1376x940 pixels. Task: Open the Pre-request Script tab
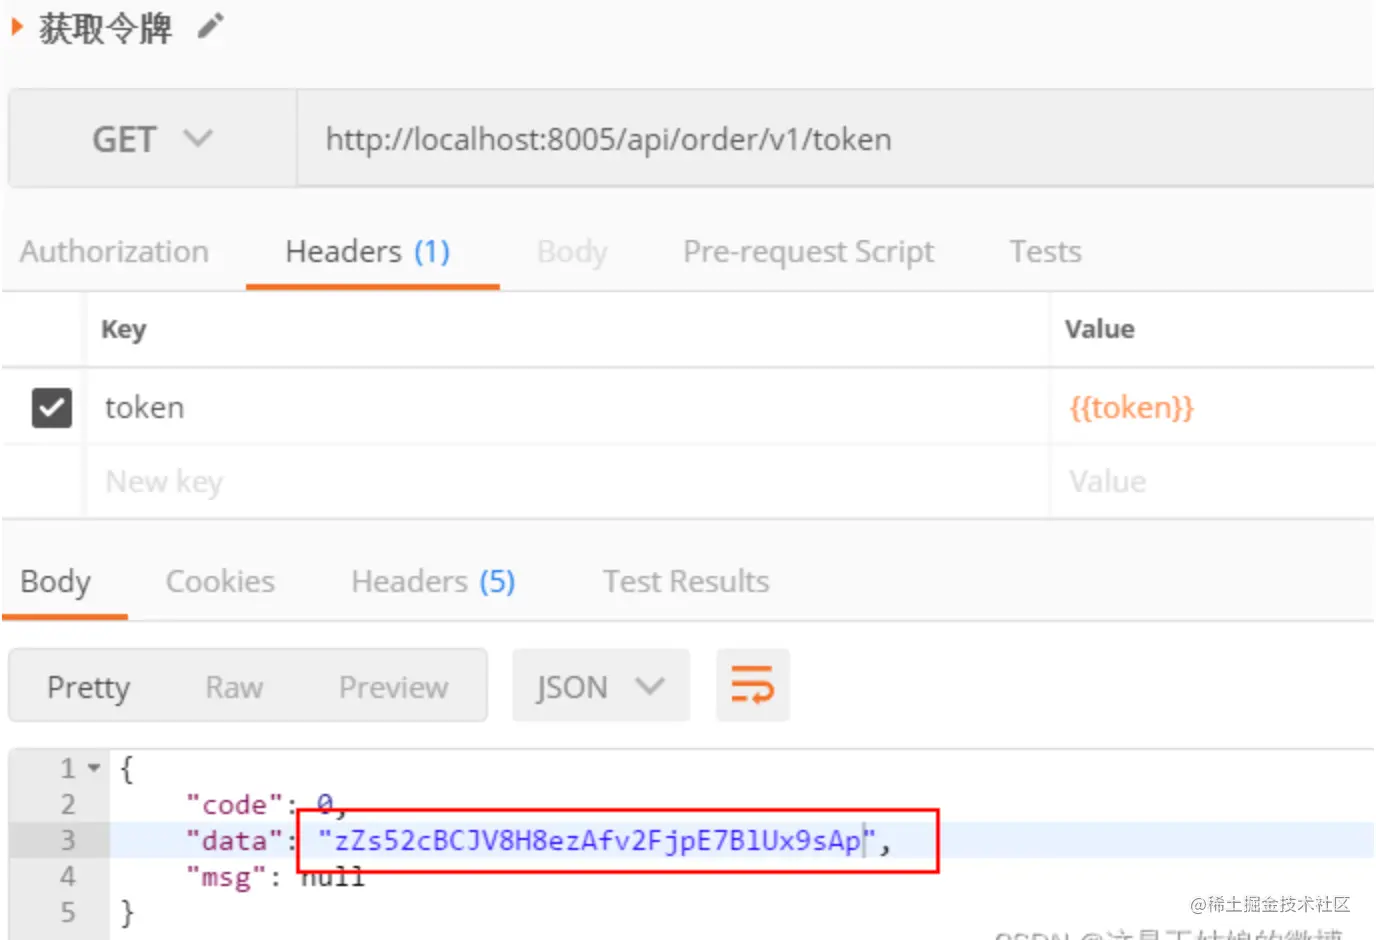(808, 252)
